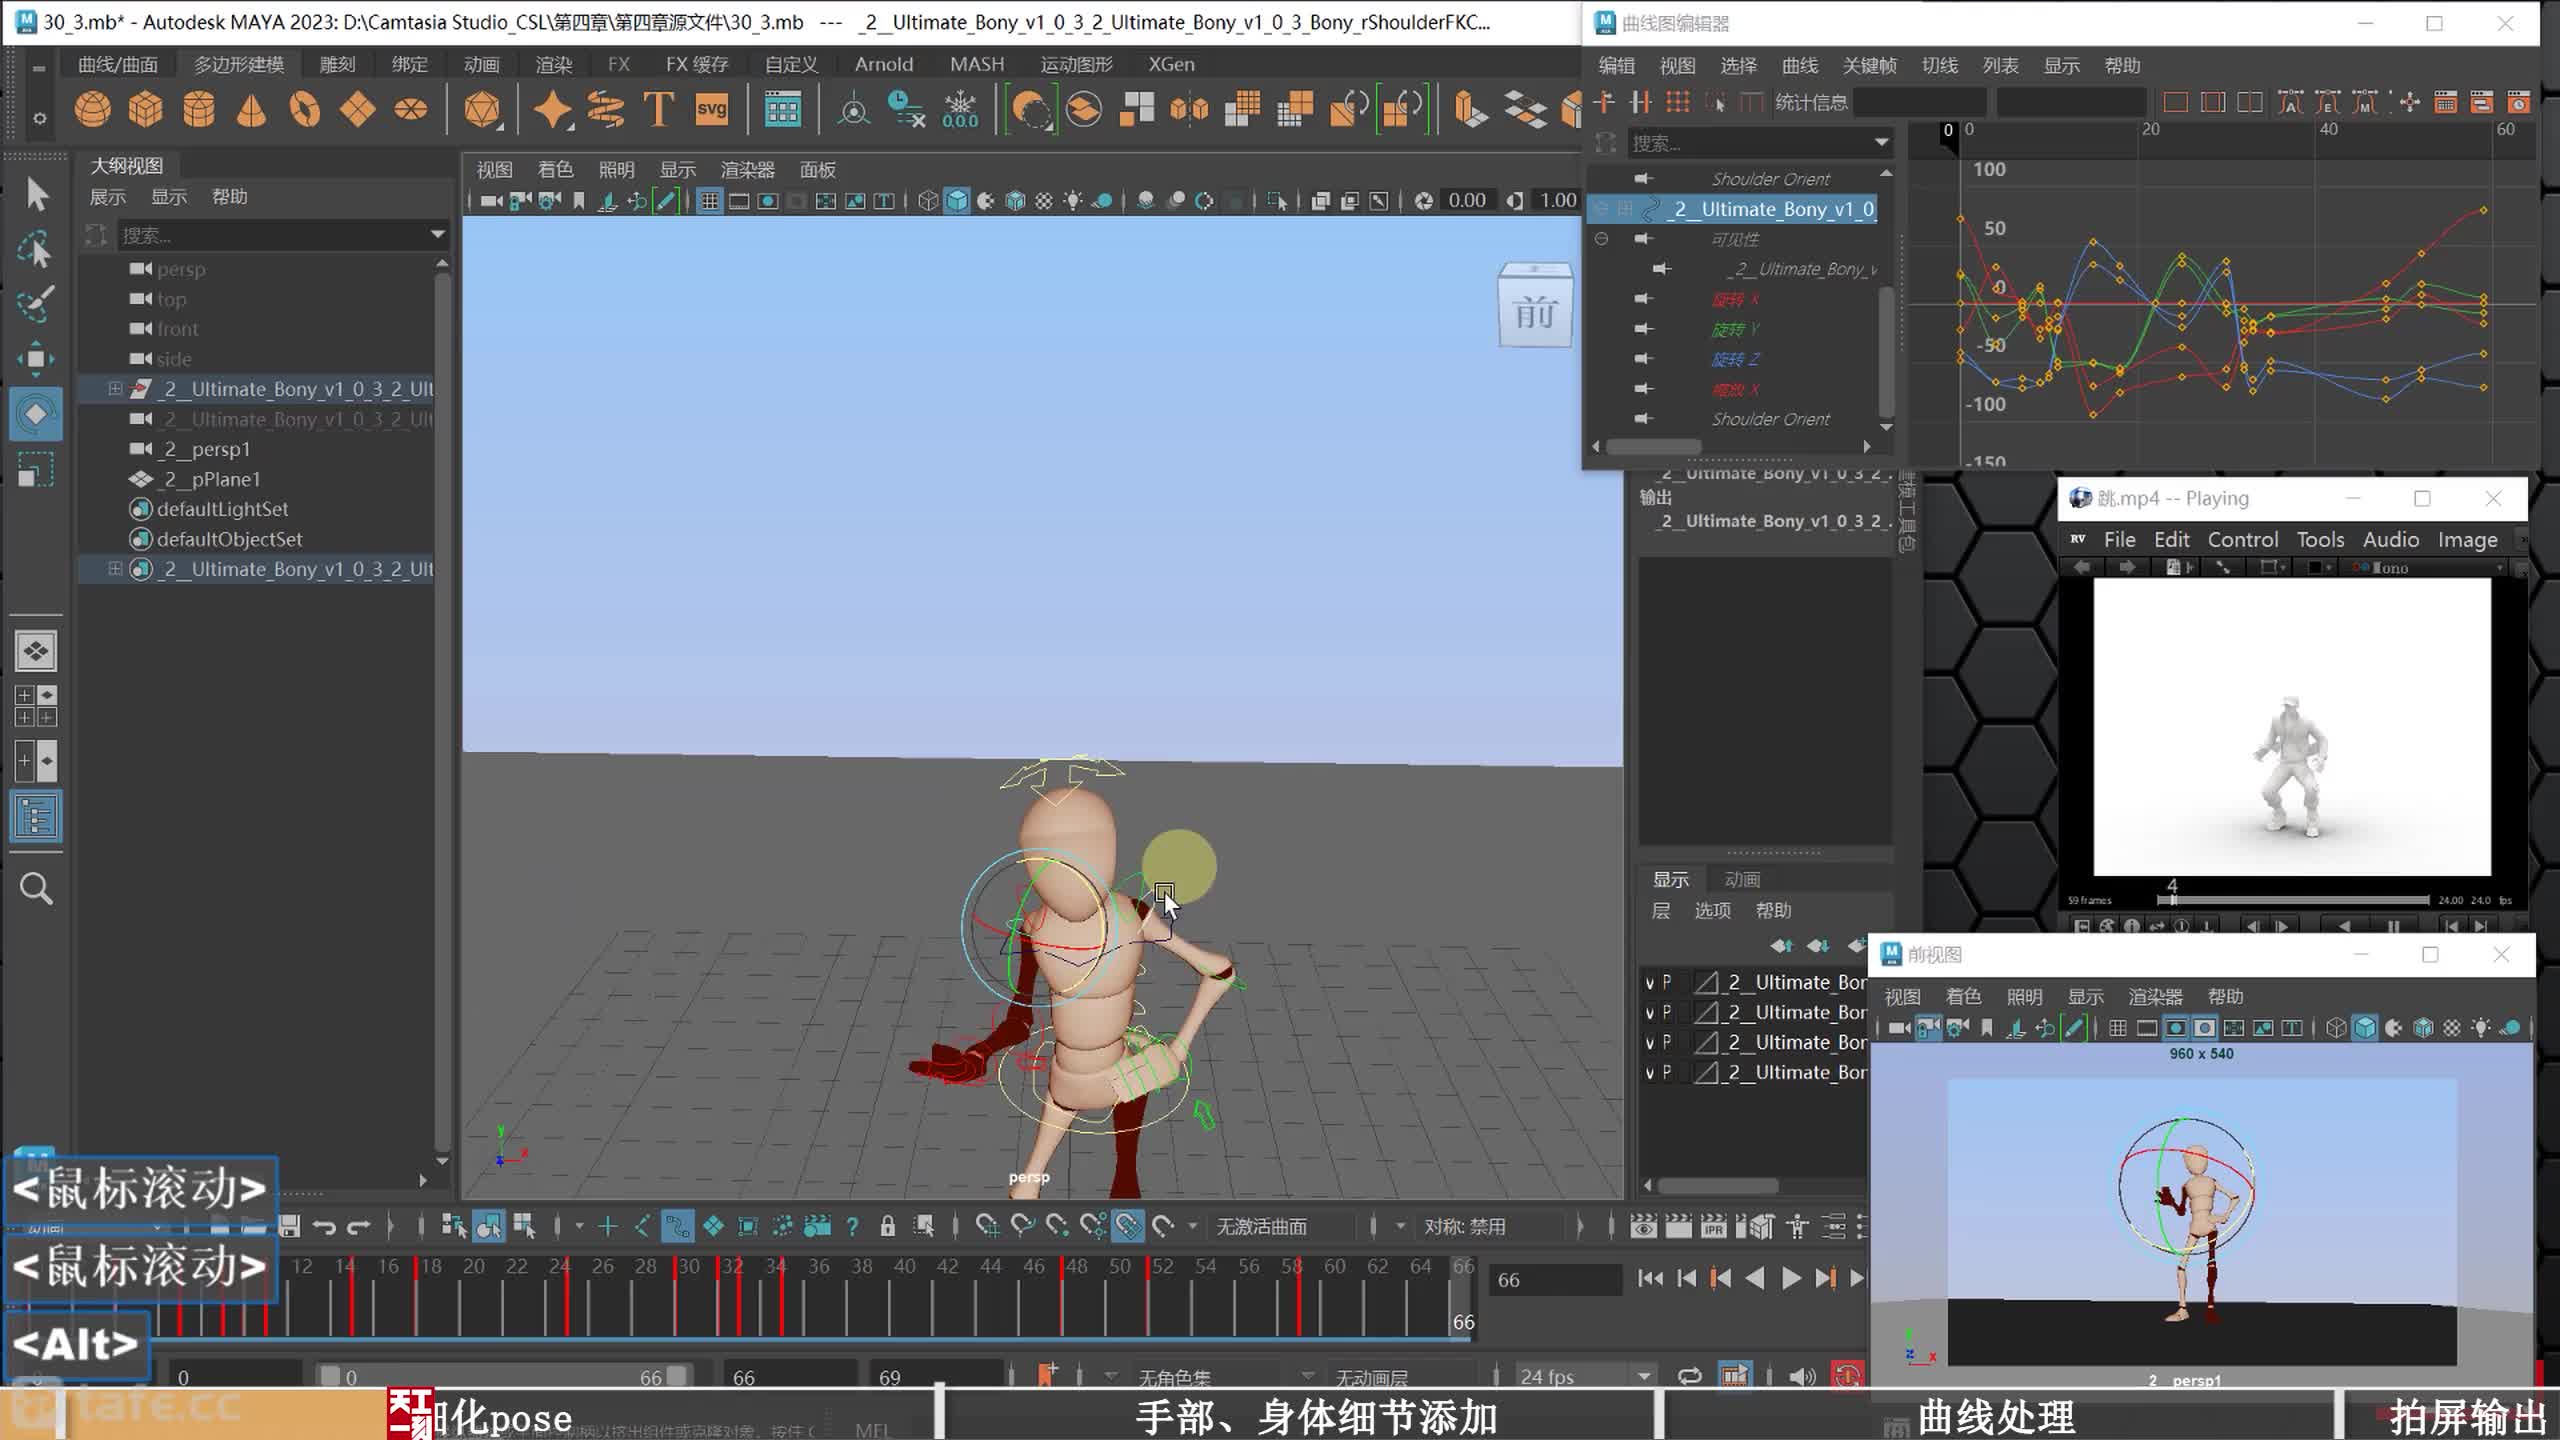Screen dimensions: 2560x1440
Task: Open the Control menu in RV player
Action: coord(2242,540)
